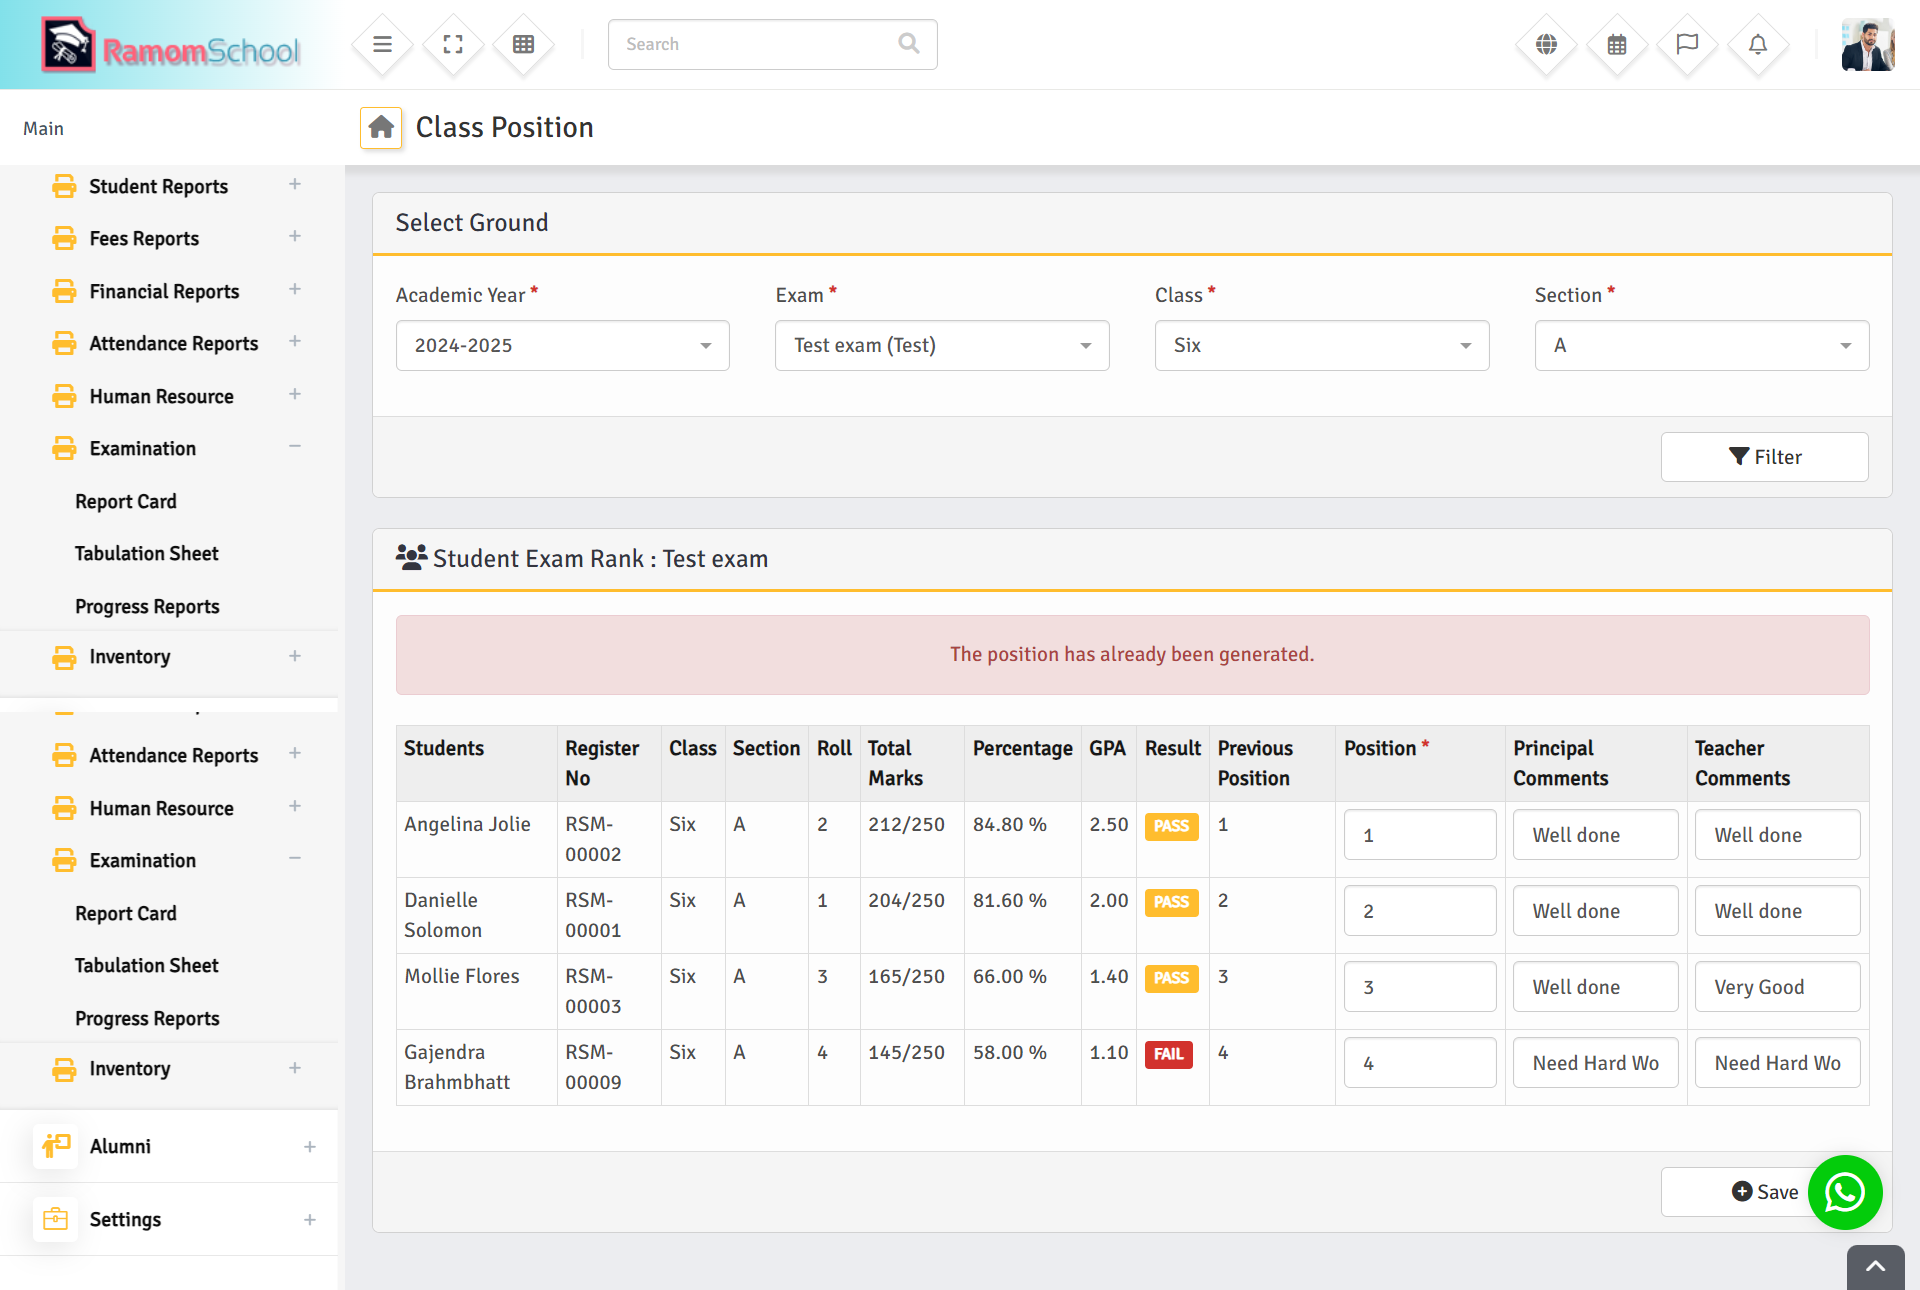Click the FAIL badge for Gajendra Brahmbhatt

click(1169, 1054)
